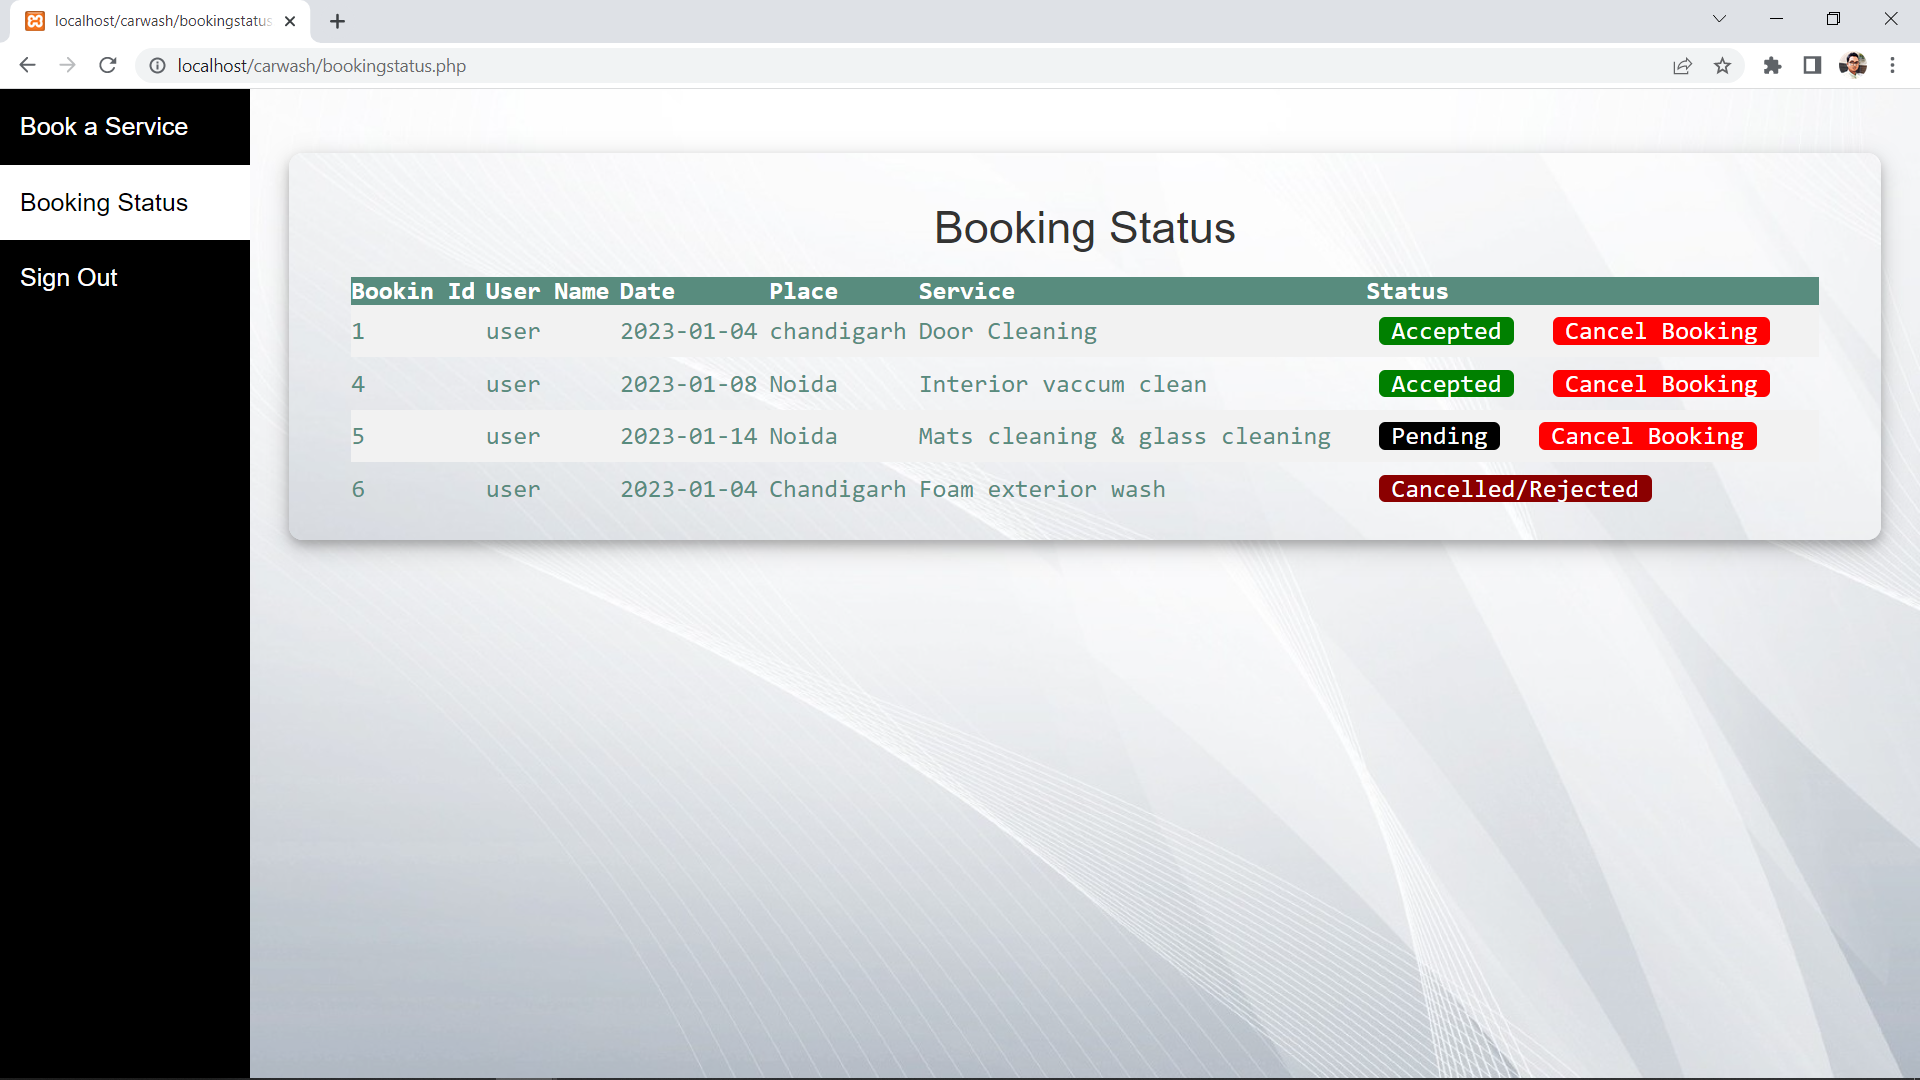Open the Chrome profile avatar
1920x1080 pixels.
tap(1852, 66)
